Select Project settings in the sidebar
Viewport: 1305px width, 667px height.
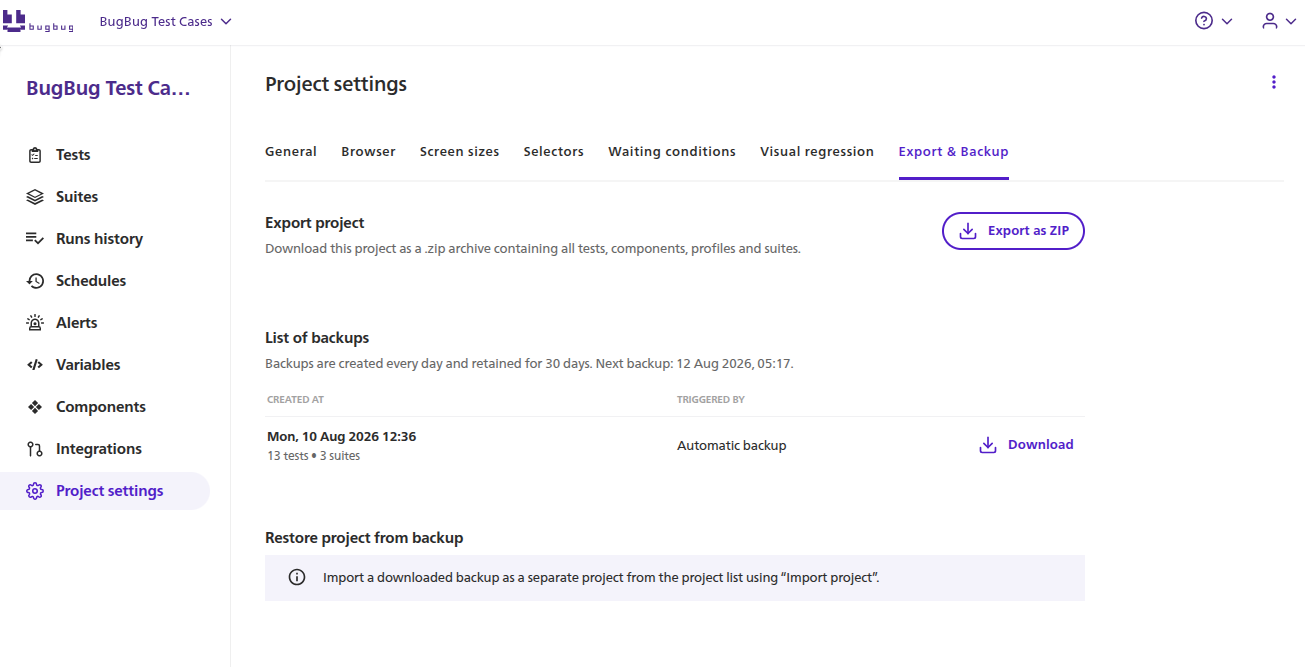click(105, 491)
